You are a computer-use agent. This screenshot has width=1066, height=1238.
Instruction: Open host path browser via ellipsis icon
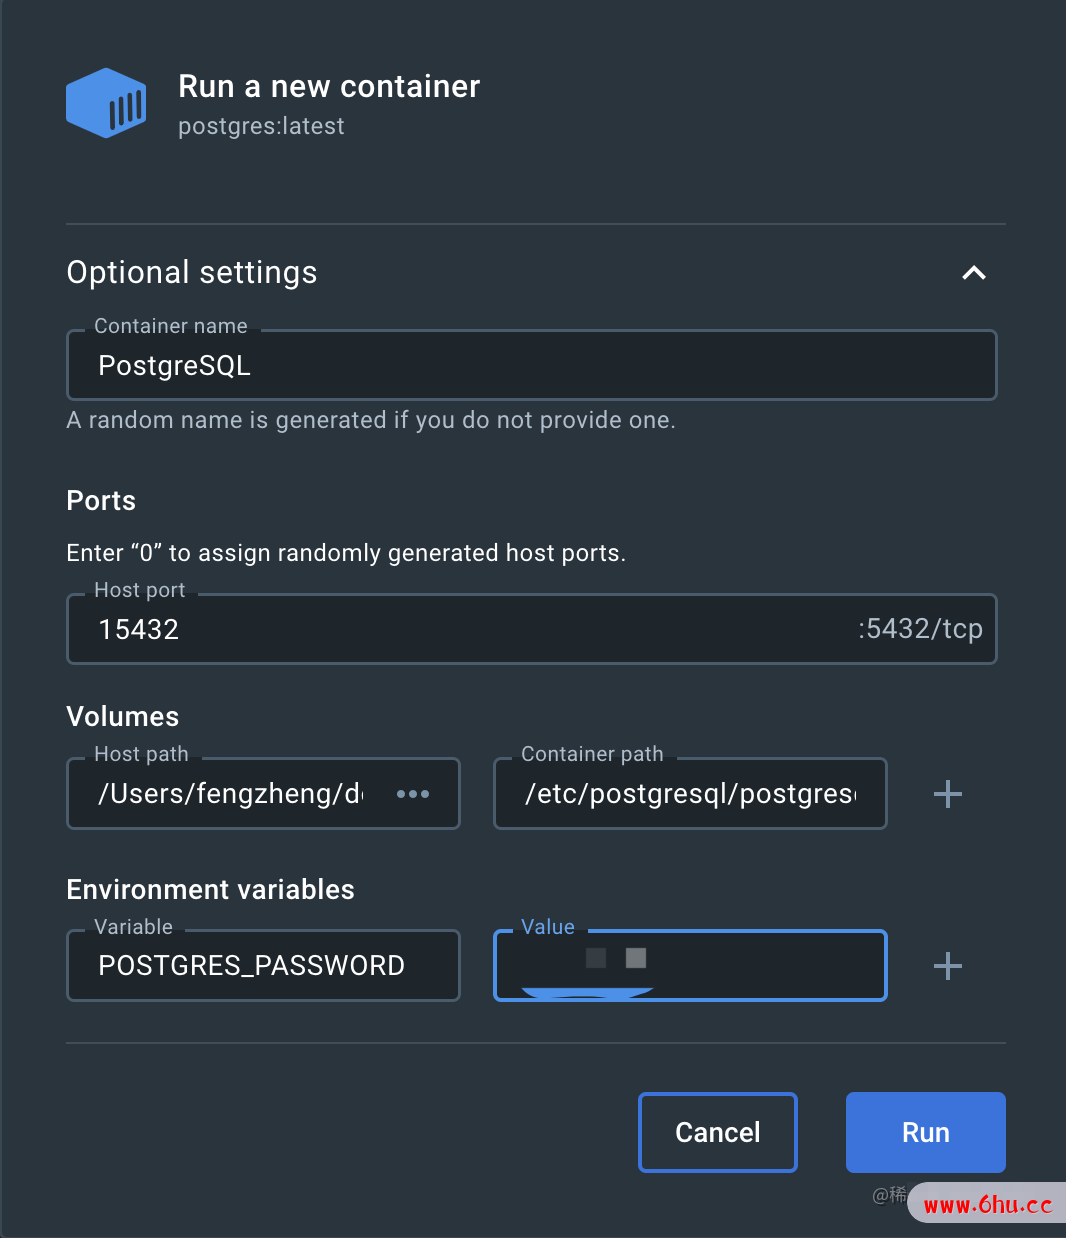pyautogui.click(x=413, y=794)
